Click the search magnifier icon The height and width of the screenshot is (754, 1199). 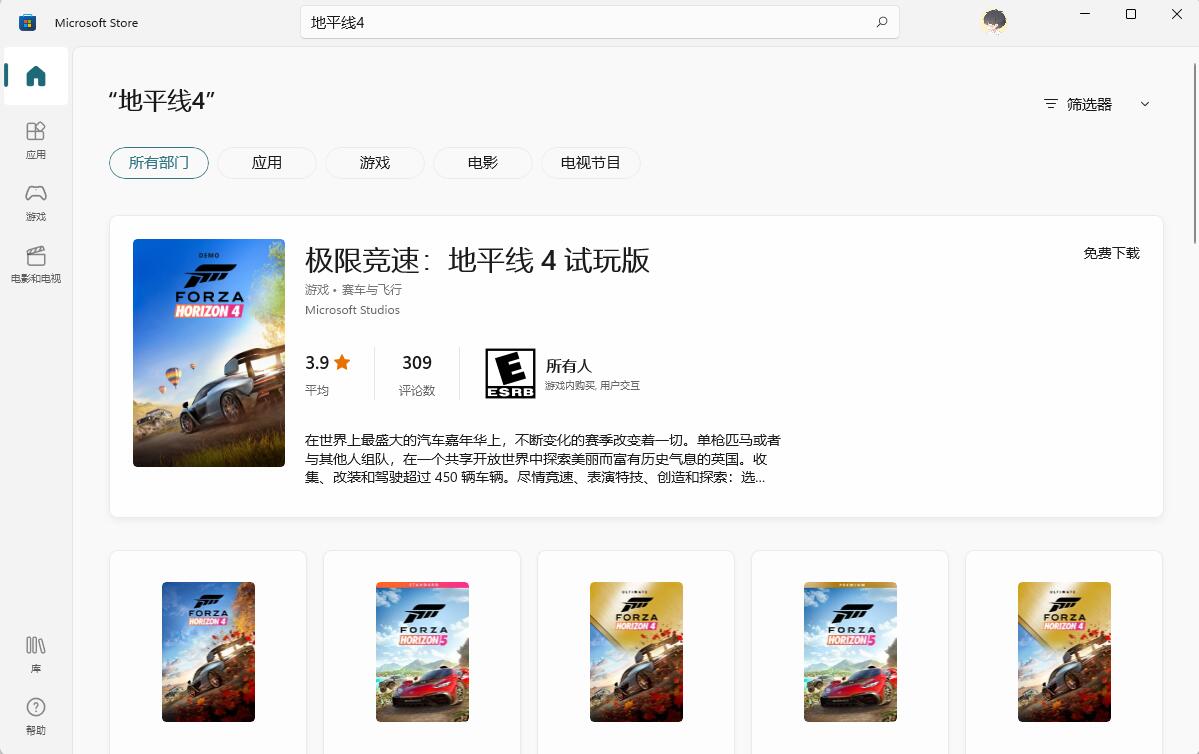(x=882, y=22)
